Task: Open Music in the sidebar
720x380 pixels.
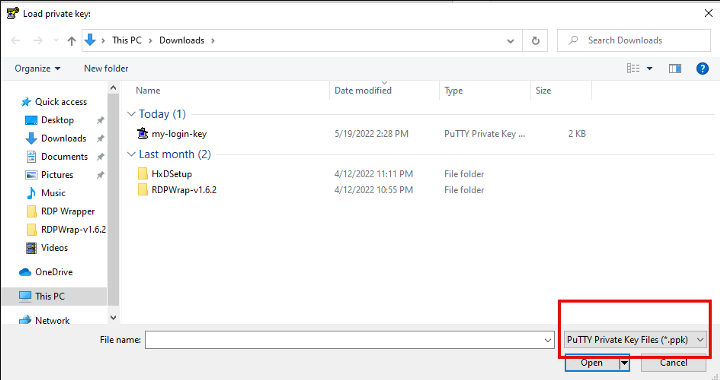Action: (53, 193)
